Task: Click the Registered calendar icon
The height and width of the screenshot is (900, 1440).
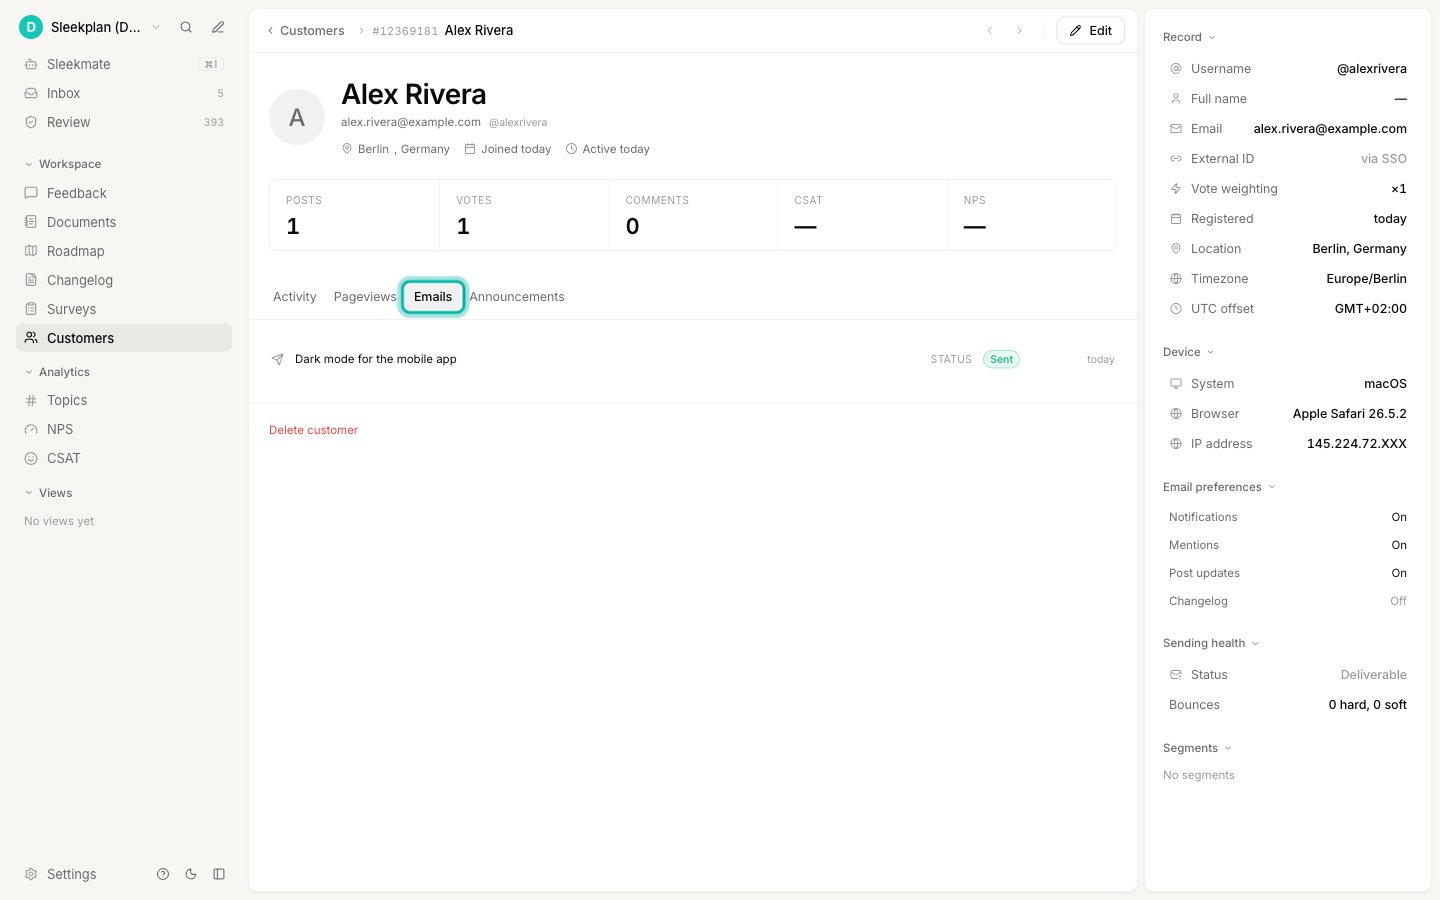Action: point(1176,219)
